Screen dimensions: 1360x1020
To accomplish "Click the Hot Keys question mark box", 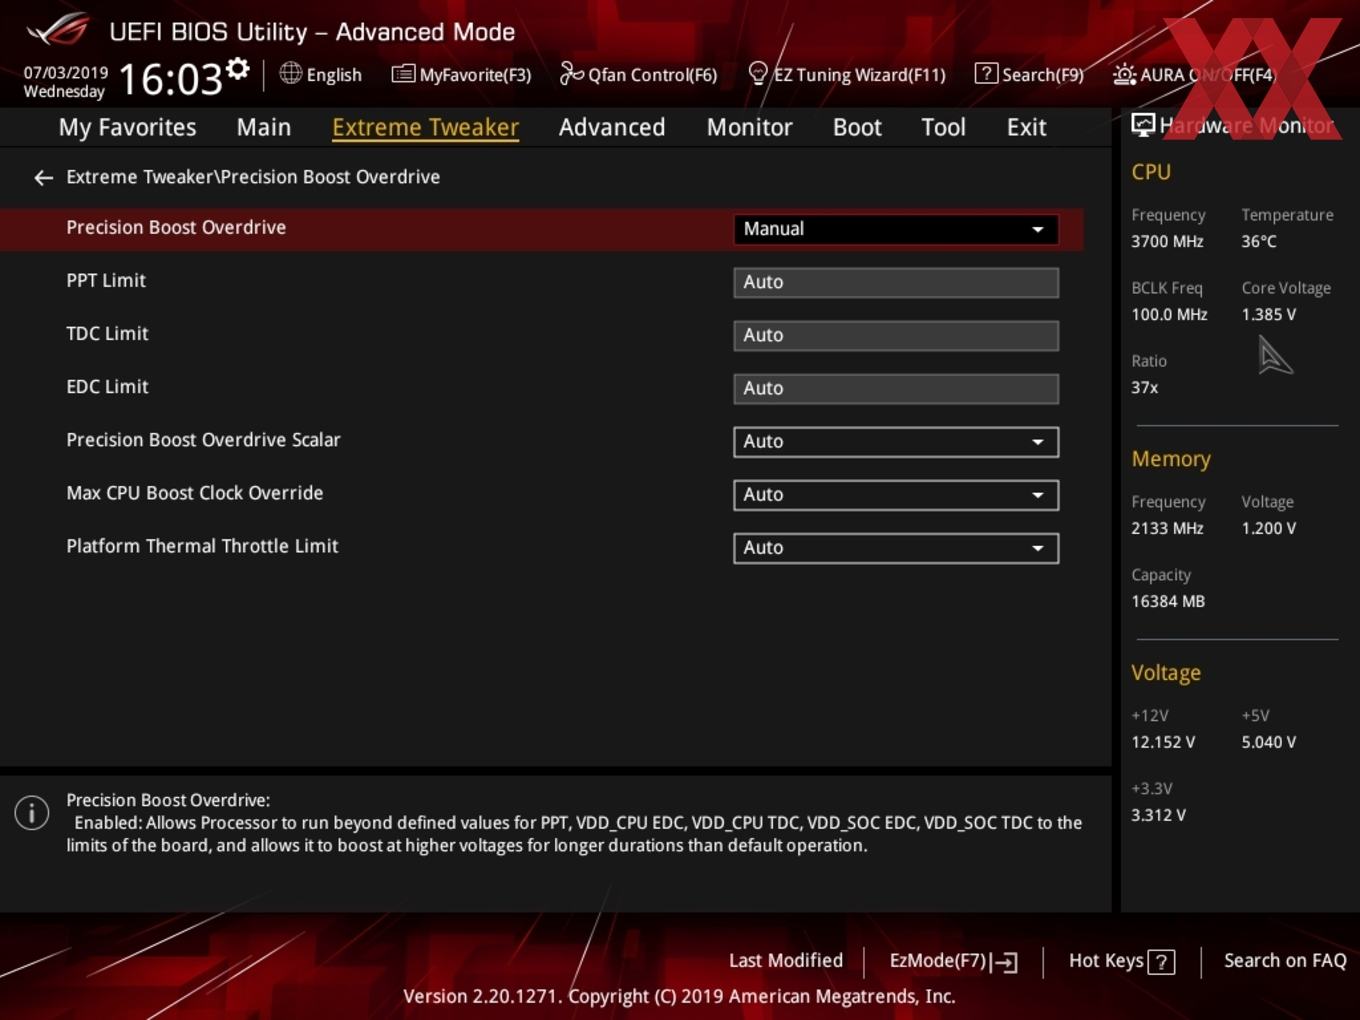I will (x=1161, y=962).
